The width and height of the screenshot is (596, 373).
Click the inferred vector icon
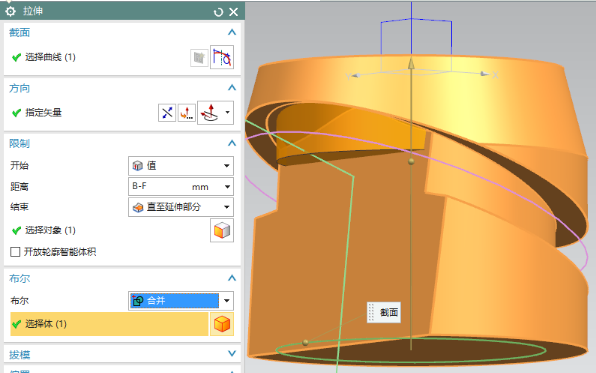(210, 113)
